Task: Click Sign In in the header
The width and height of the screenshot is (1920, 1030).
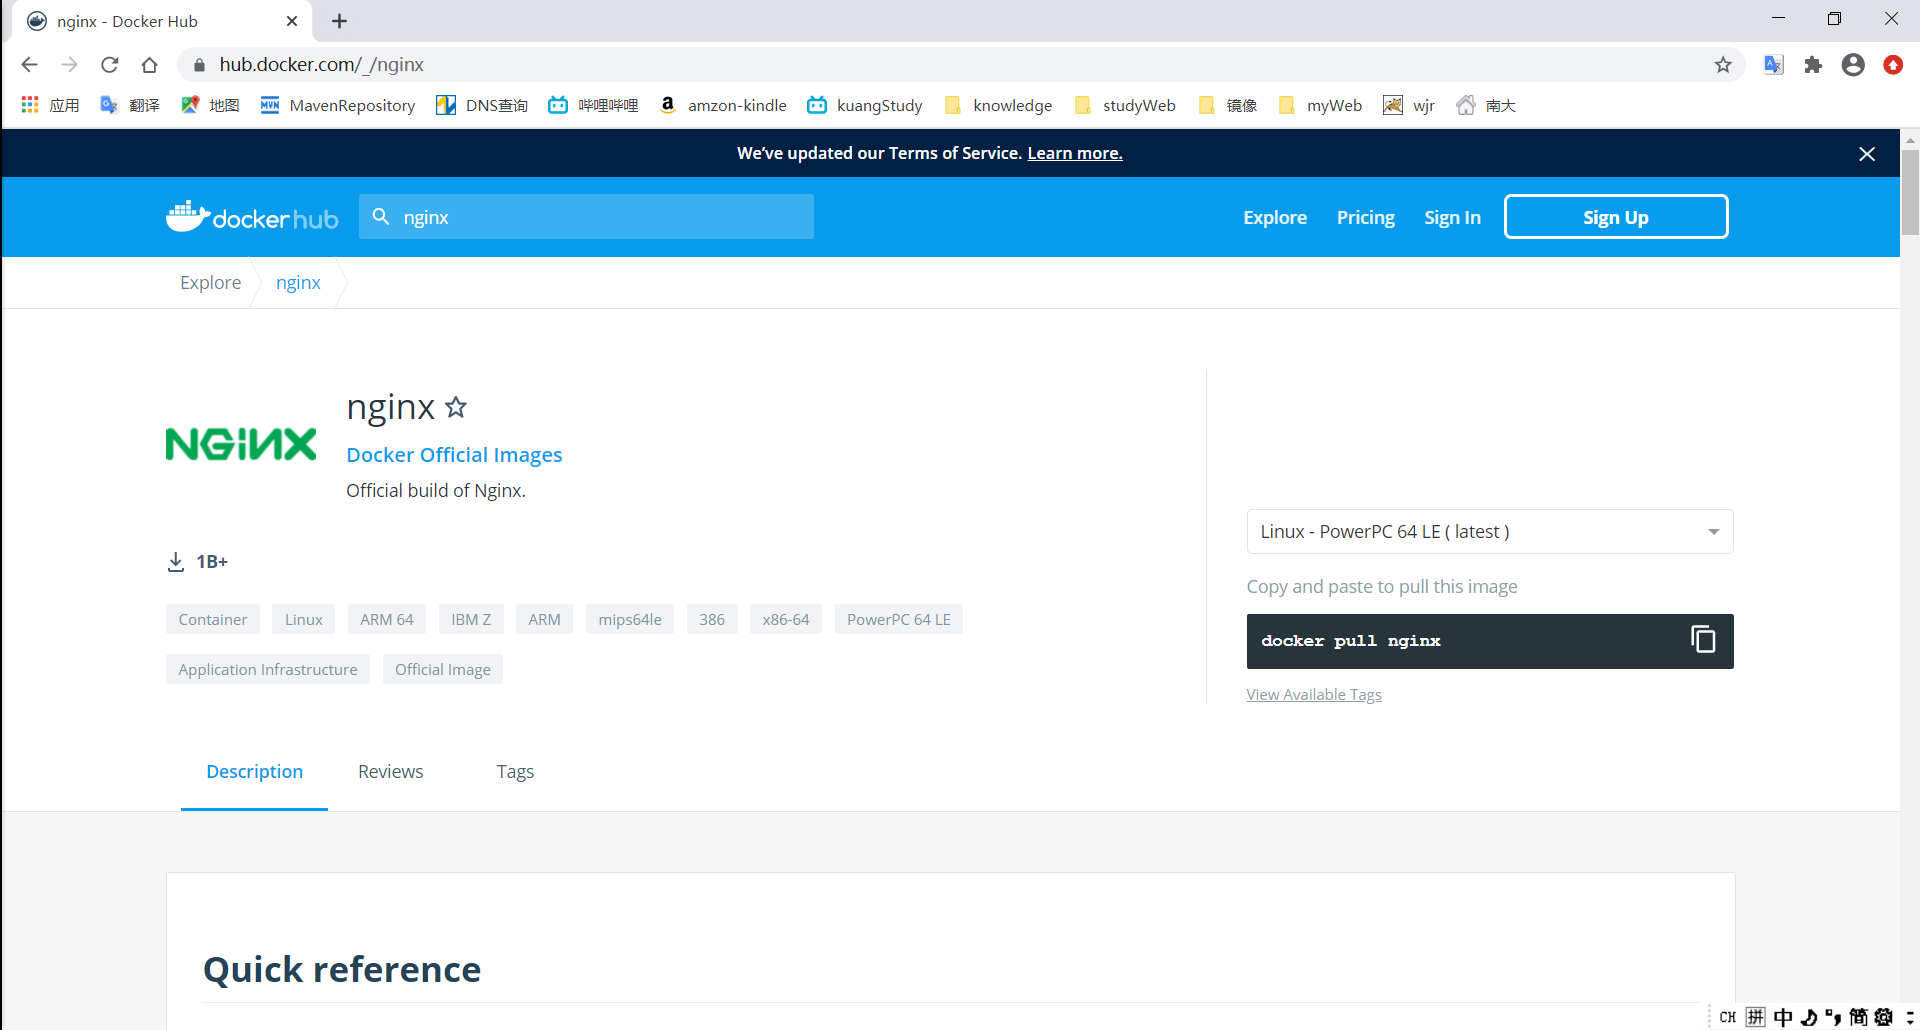Action: (1452, 217)
